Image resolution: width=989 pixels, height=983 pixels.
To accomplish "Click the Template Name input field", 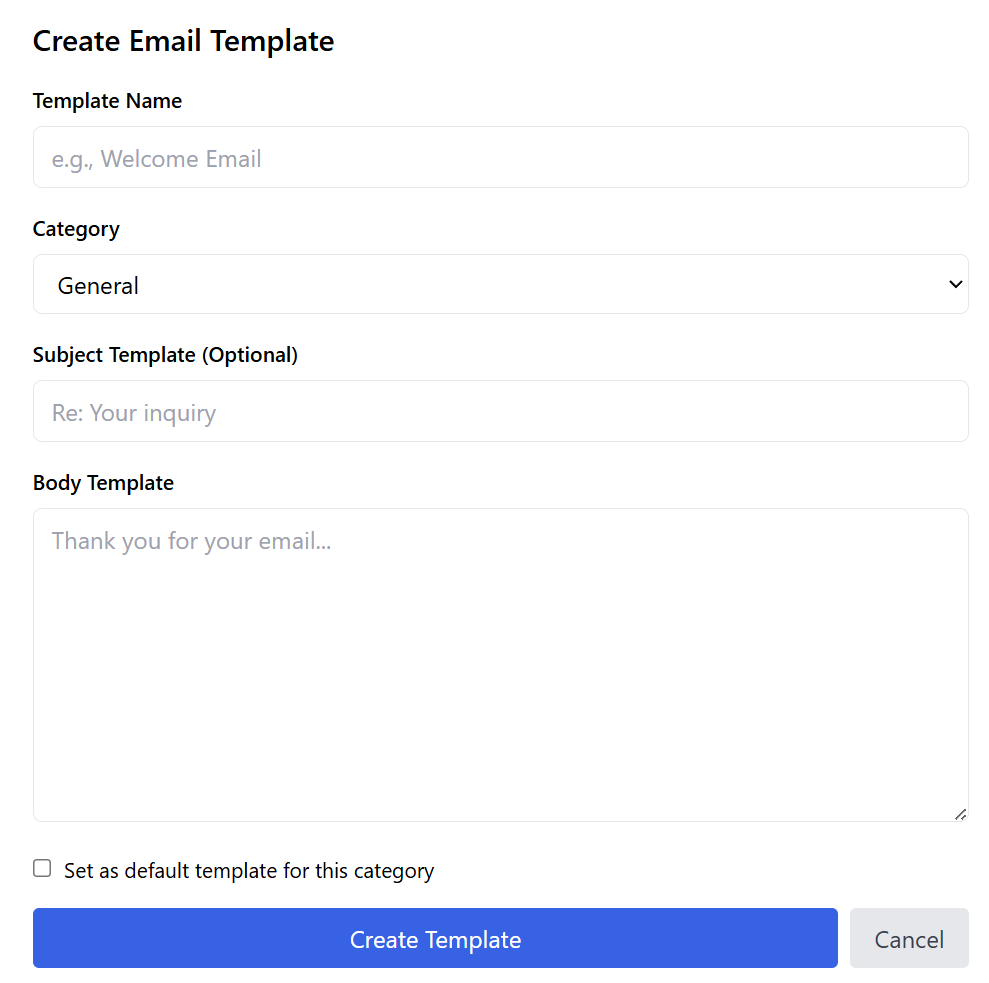I will [500, 157].
